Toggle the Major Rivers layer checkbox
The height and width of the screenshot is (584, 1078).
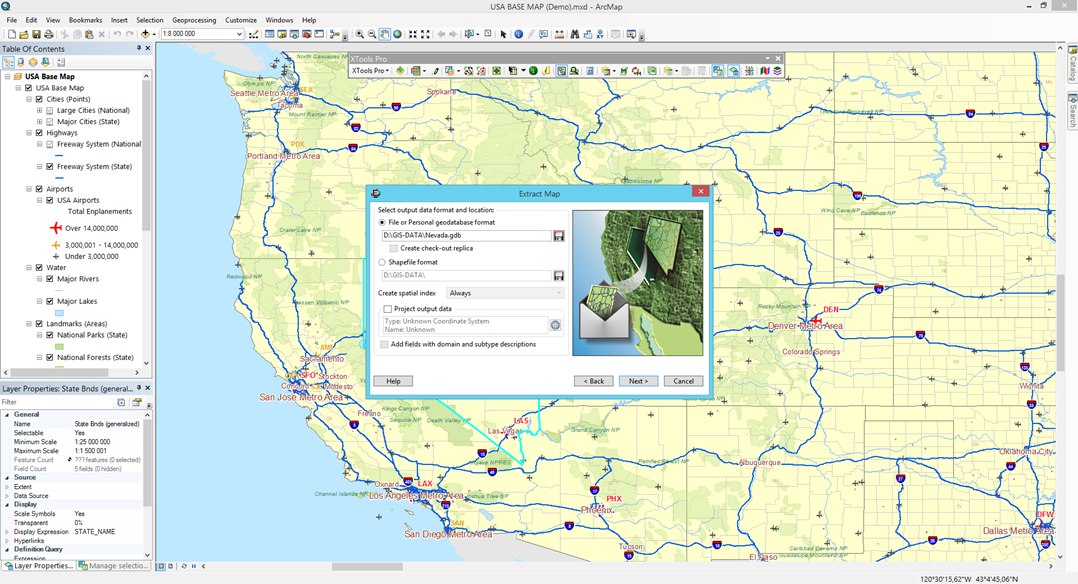click(50, 279)
